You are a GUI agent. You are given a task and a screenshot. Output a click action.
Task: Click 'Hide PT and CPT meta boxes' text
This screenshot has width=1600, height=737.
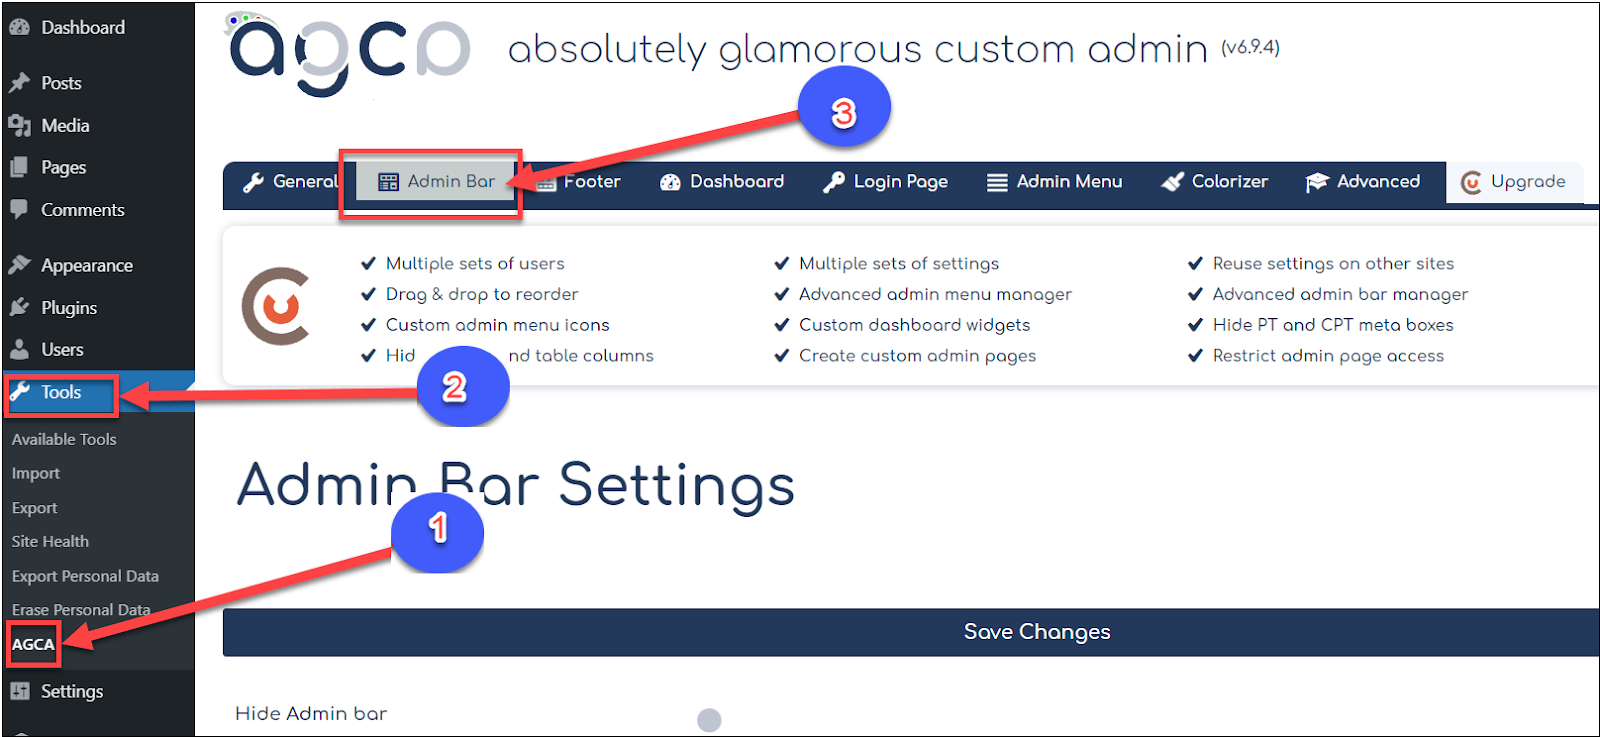1333,325
